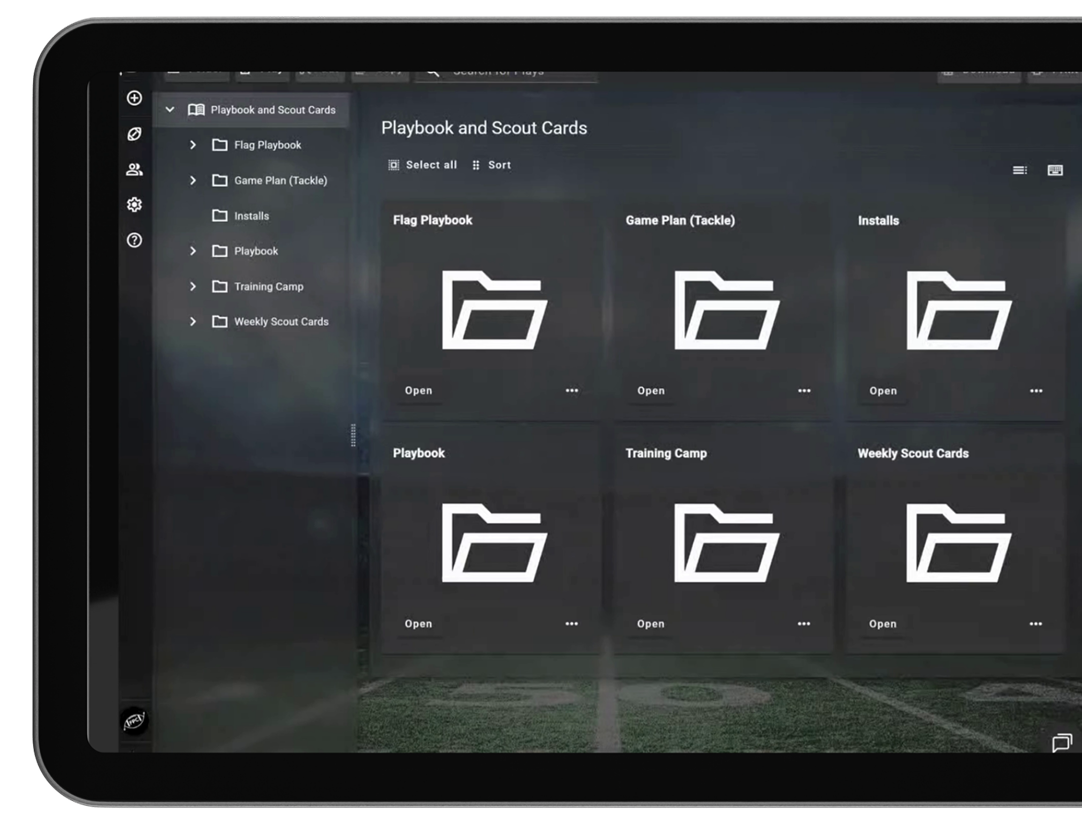The width and height of the screenshot is (1082, 824).
Task: Click the add (plus circle) sidebar icon
Action: point(135,98)
